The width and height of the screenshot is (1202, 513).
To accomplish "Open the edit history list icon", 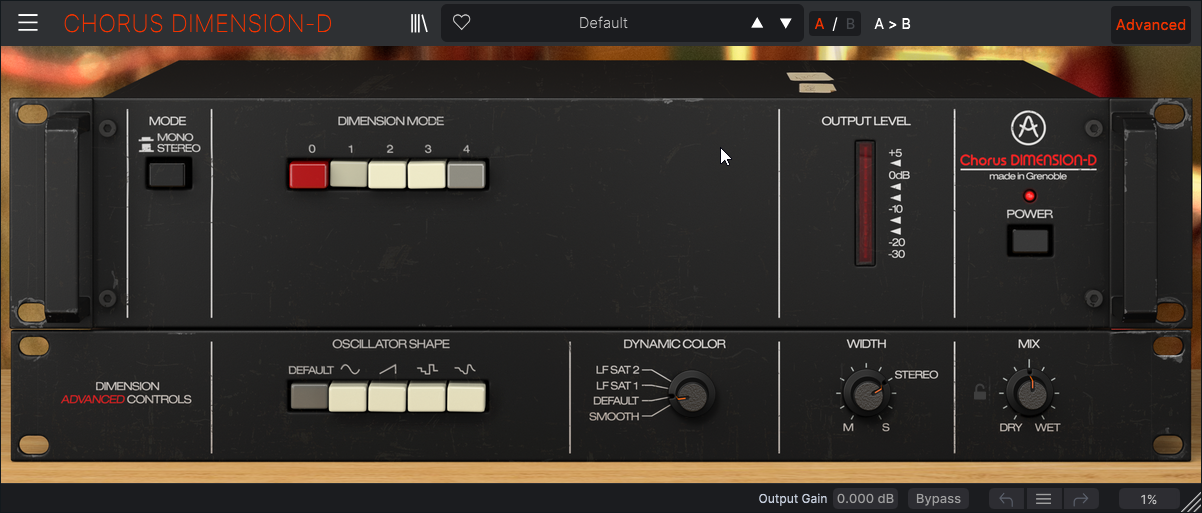I will tap(1043, 499).
